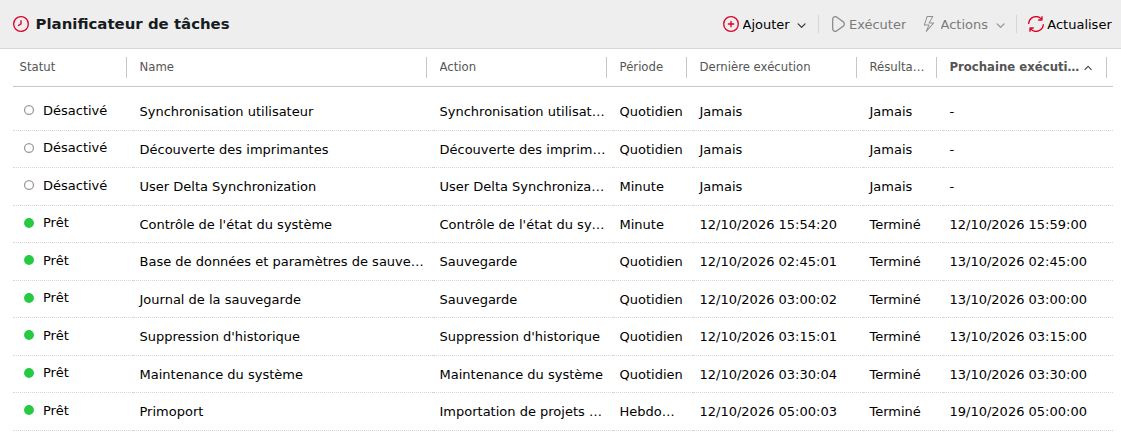Click Sauvegarde action in Journal de la sauvegarde row
The height and width of the screenshot is (439, 1121).
pos(478,300)
